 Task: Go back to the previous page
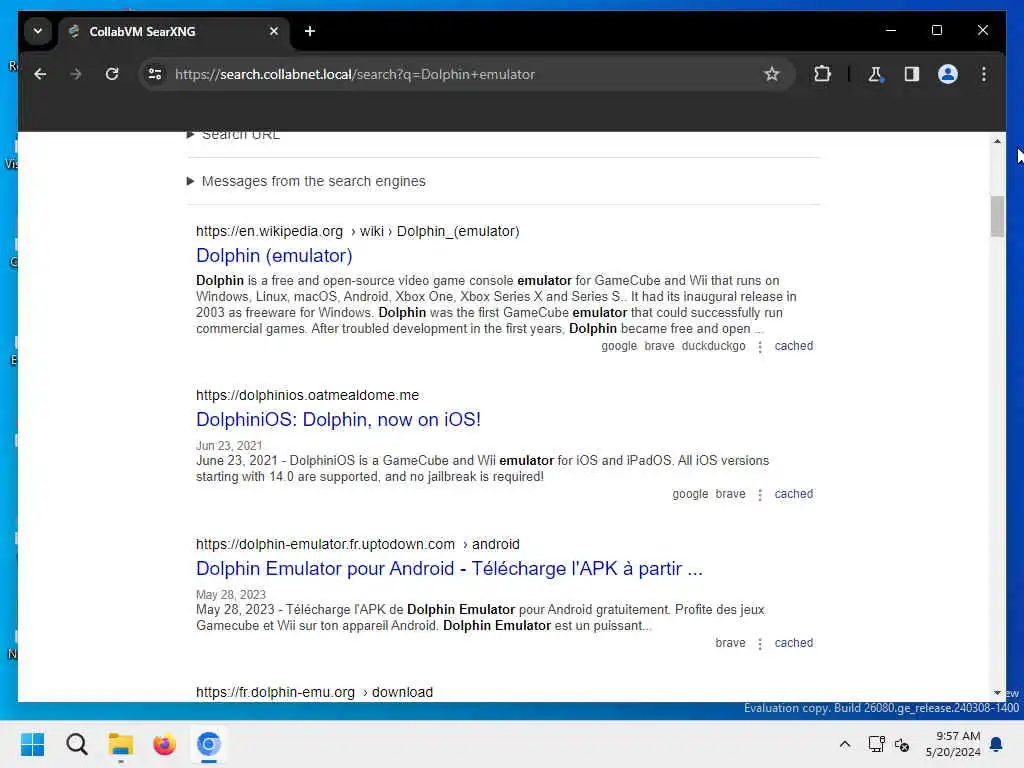pos(40,74)
